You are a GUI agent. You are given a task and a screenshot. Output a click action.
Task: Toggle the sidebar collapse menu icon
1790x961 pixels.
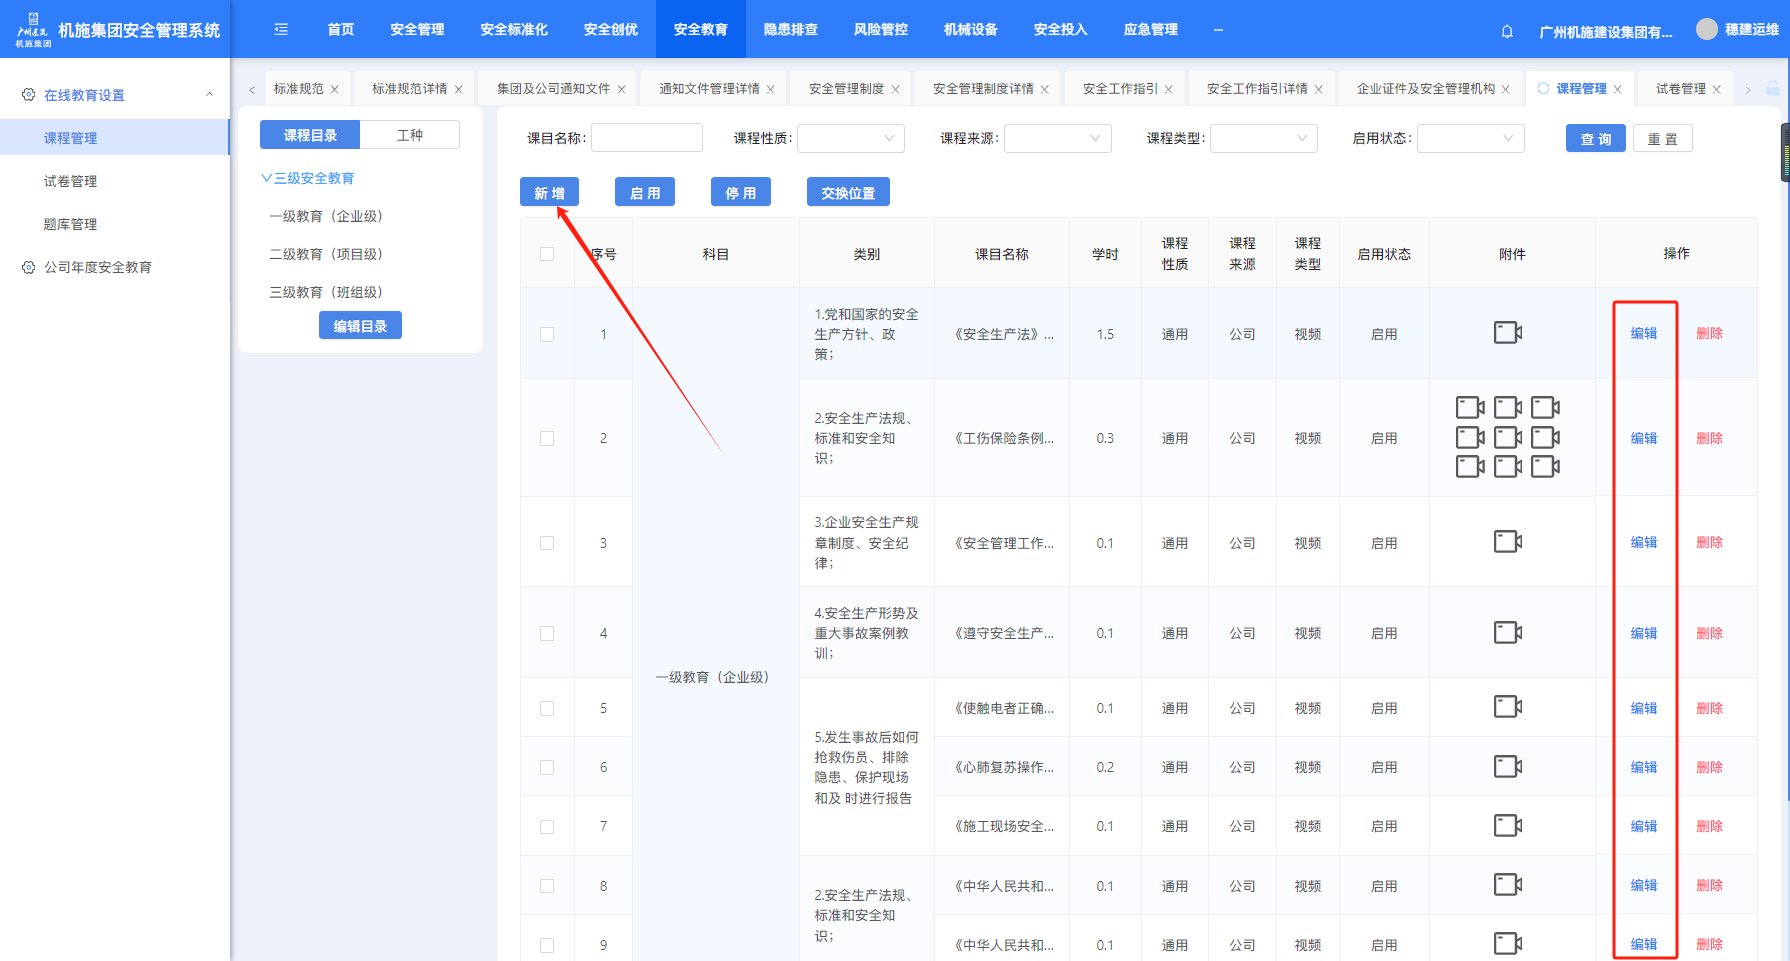pos(281,30)
